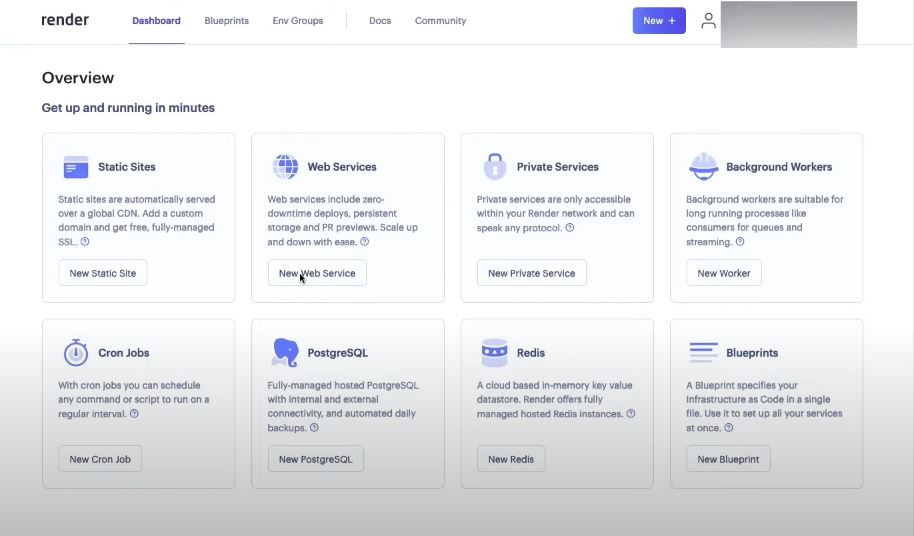
Task: Open help icon after Static Sites description
Action: 85,241
